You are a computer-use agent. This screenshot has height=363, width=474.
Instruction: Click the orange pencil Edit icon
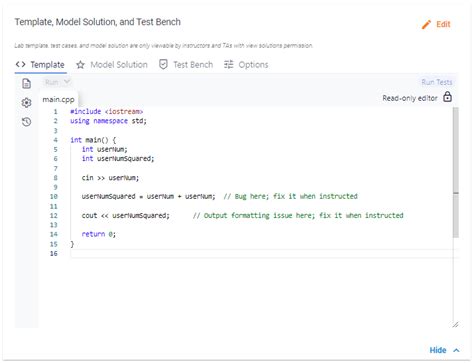tap(426, 24)
